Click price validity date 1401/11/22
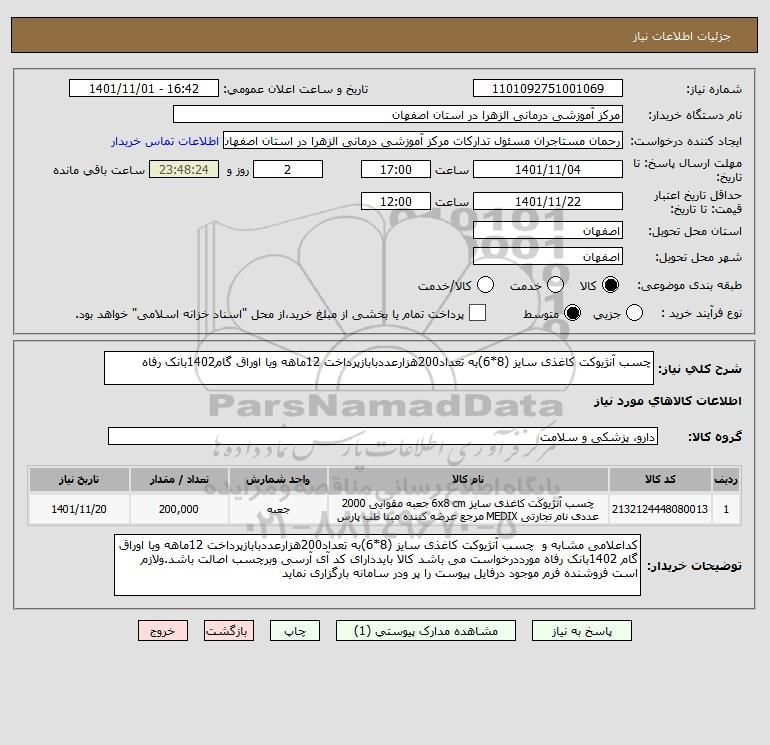This screenshot has width=770, height=745. point(548,201)
